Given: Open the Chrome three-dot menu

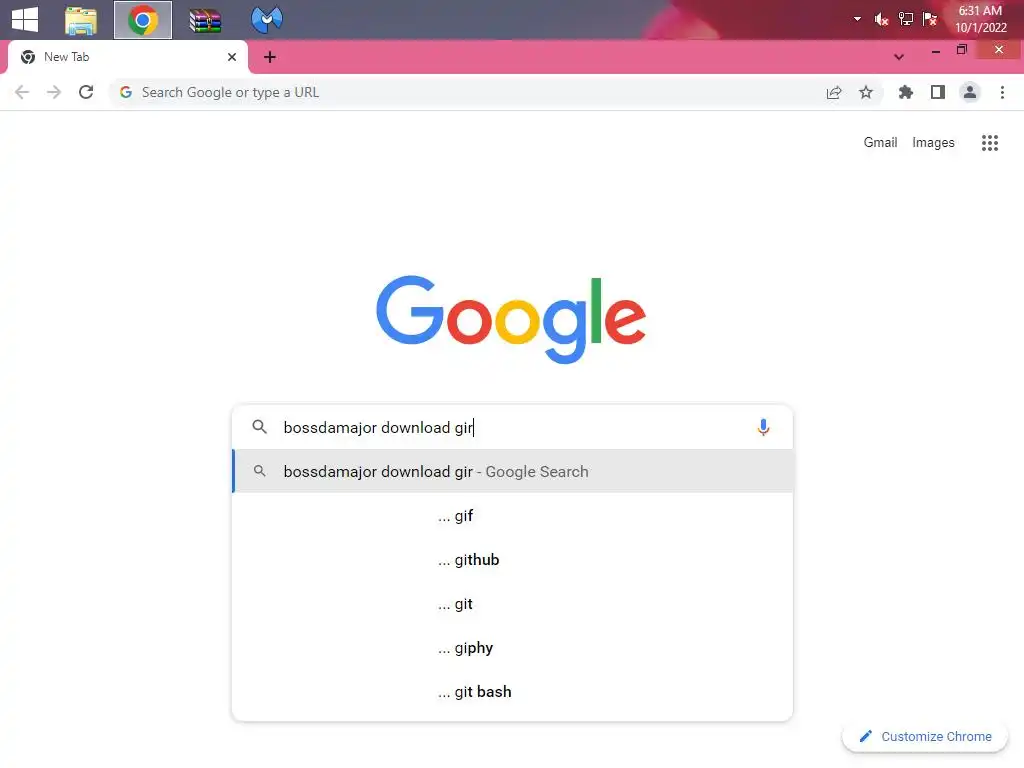Looking at the screenshot, I should [x=1002, y=92].
